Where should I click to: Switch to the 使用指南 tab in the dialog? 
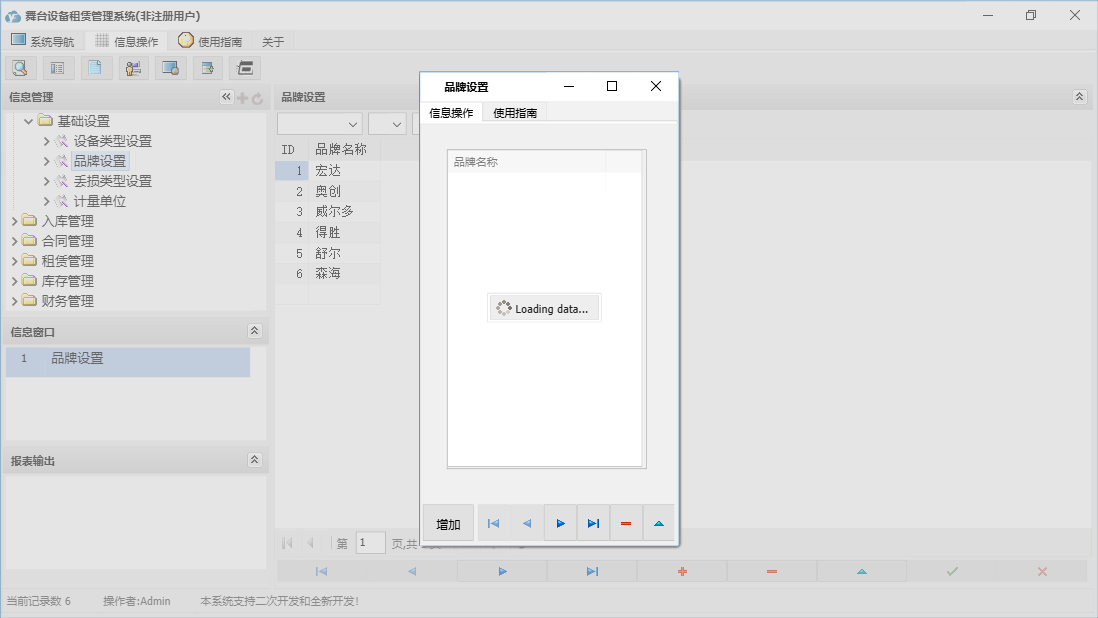point(515,112)
